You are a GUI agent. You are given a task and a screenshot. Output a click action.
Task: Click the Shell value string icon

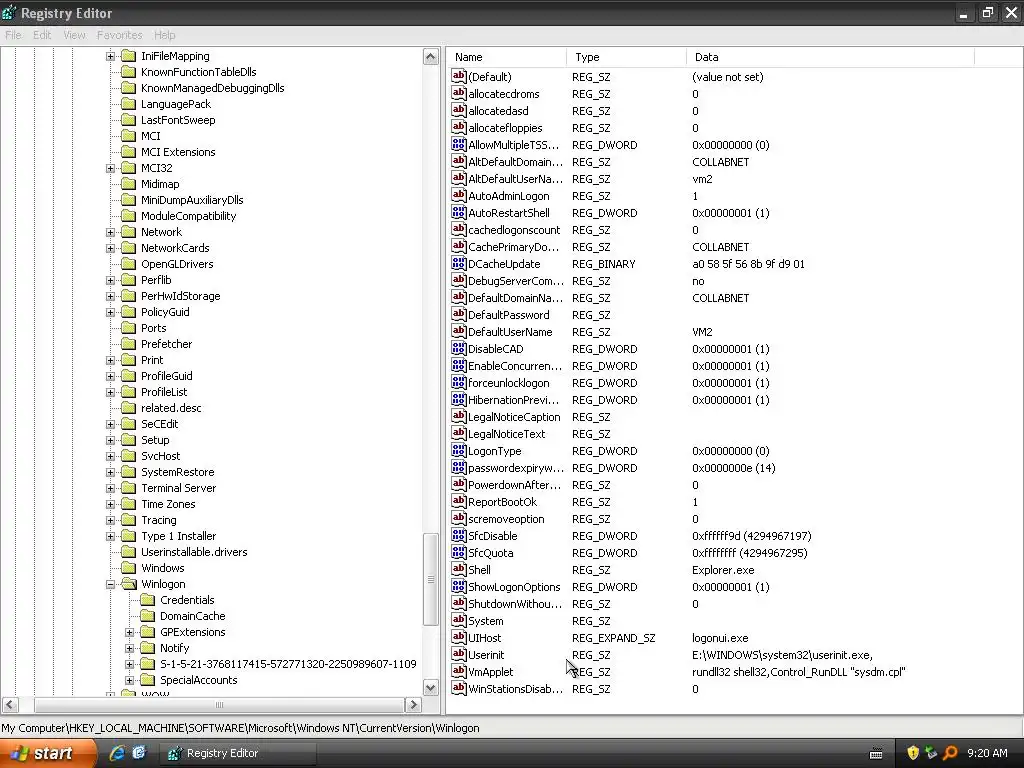click(x=458, y=569)
